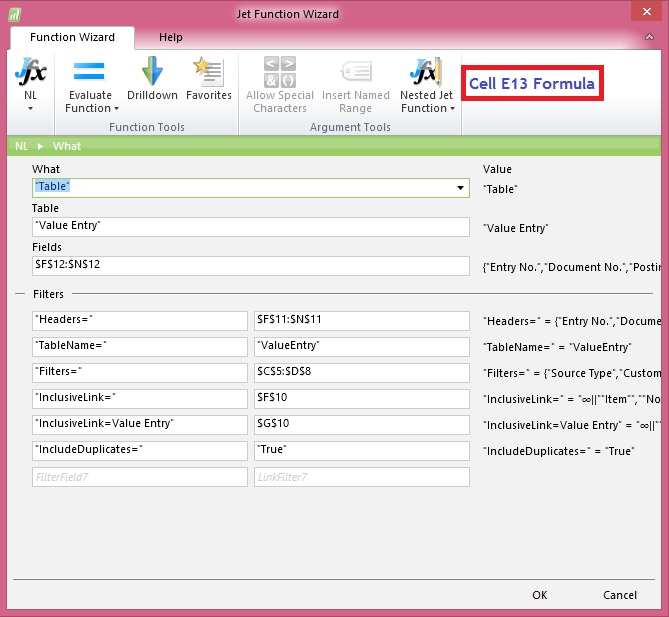Collapse the ribbon using the chevron
This screenshot has width=669, height=617.
click(649, 37)
